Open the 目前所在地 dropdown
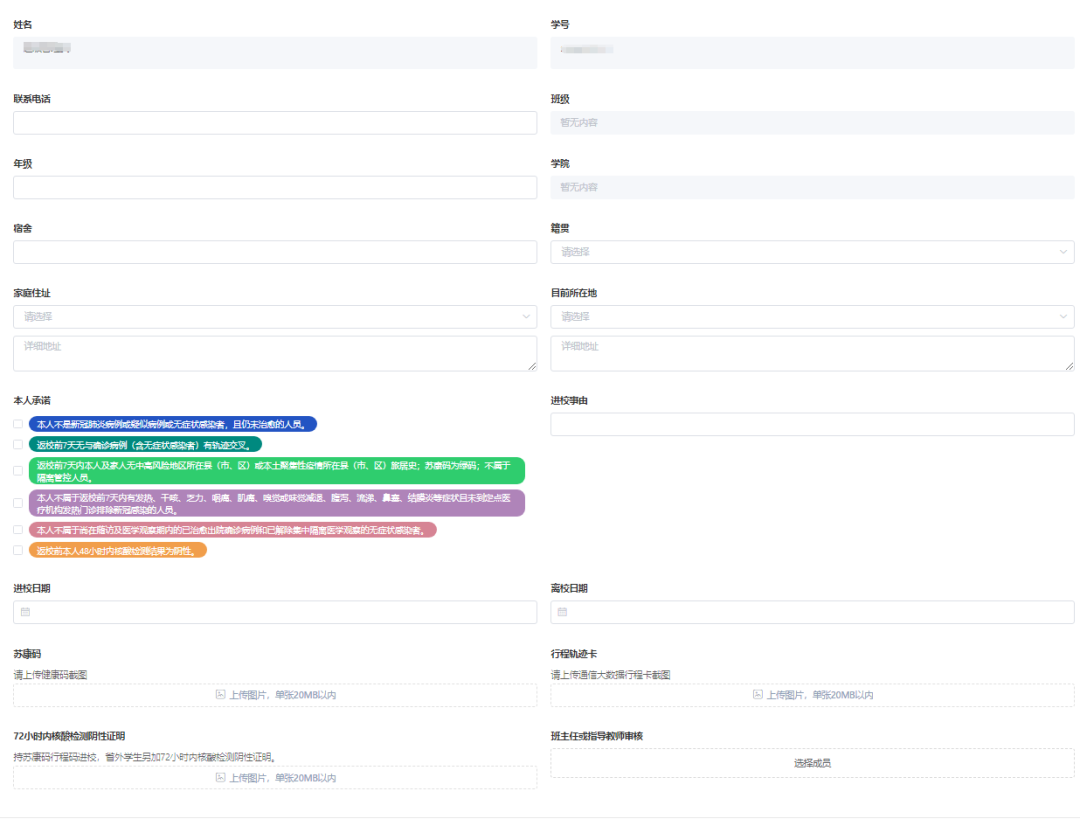This screenshot has width=1080, height=819. pos(812,317)
